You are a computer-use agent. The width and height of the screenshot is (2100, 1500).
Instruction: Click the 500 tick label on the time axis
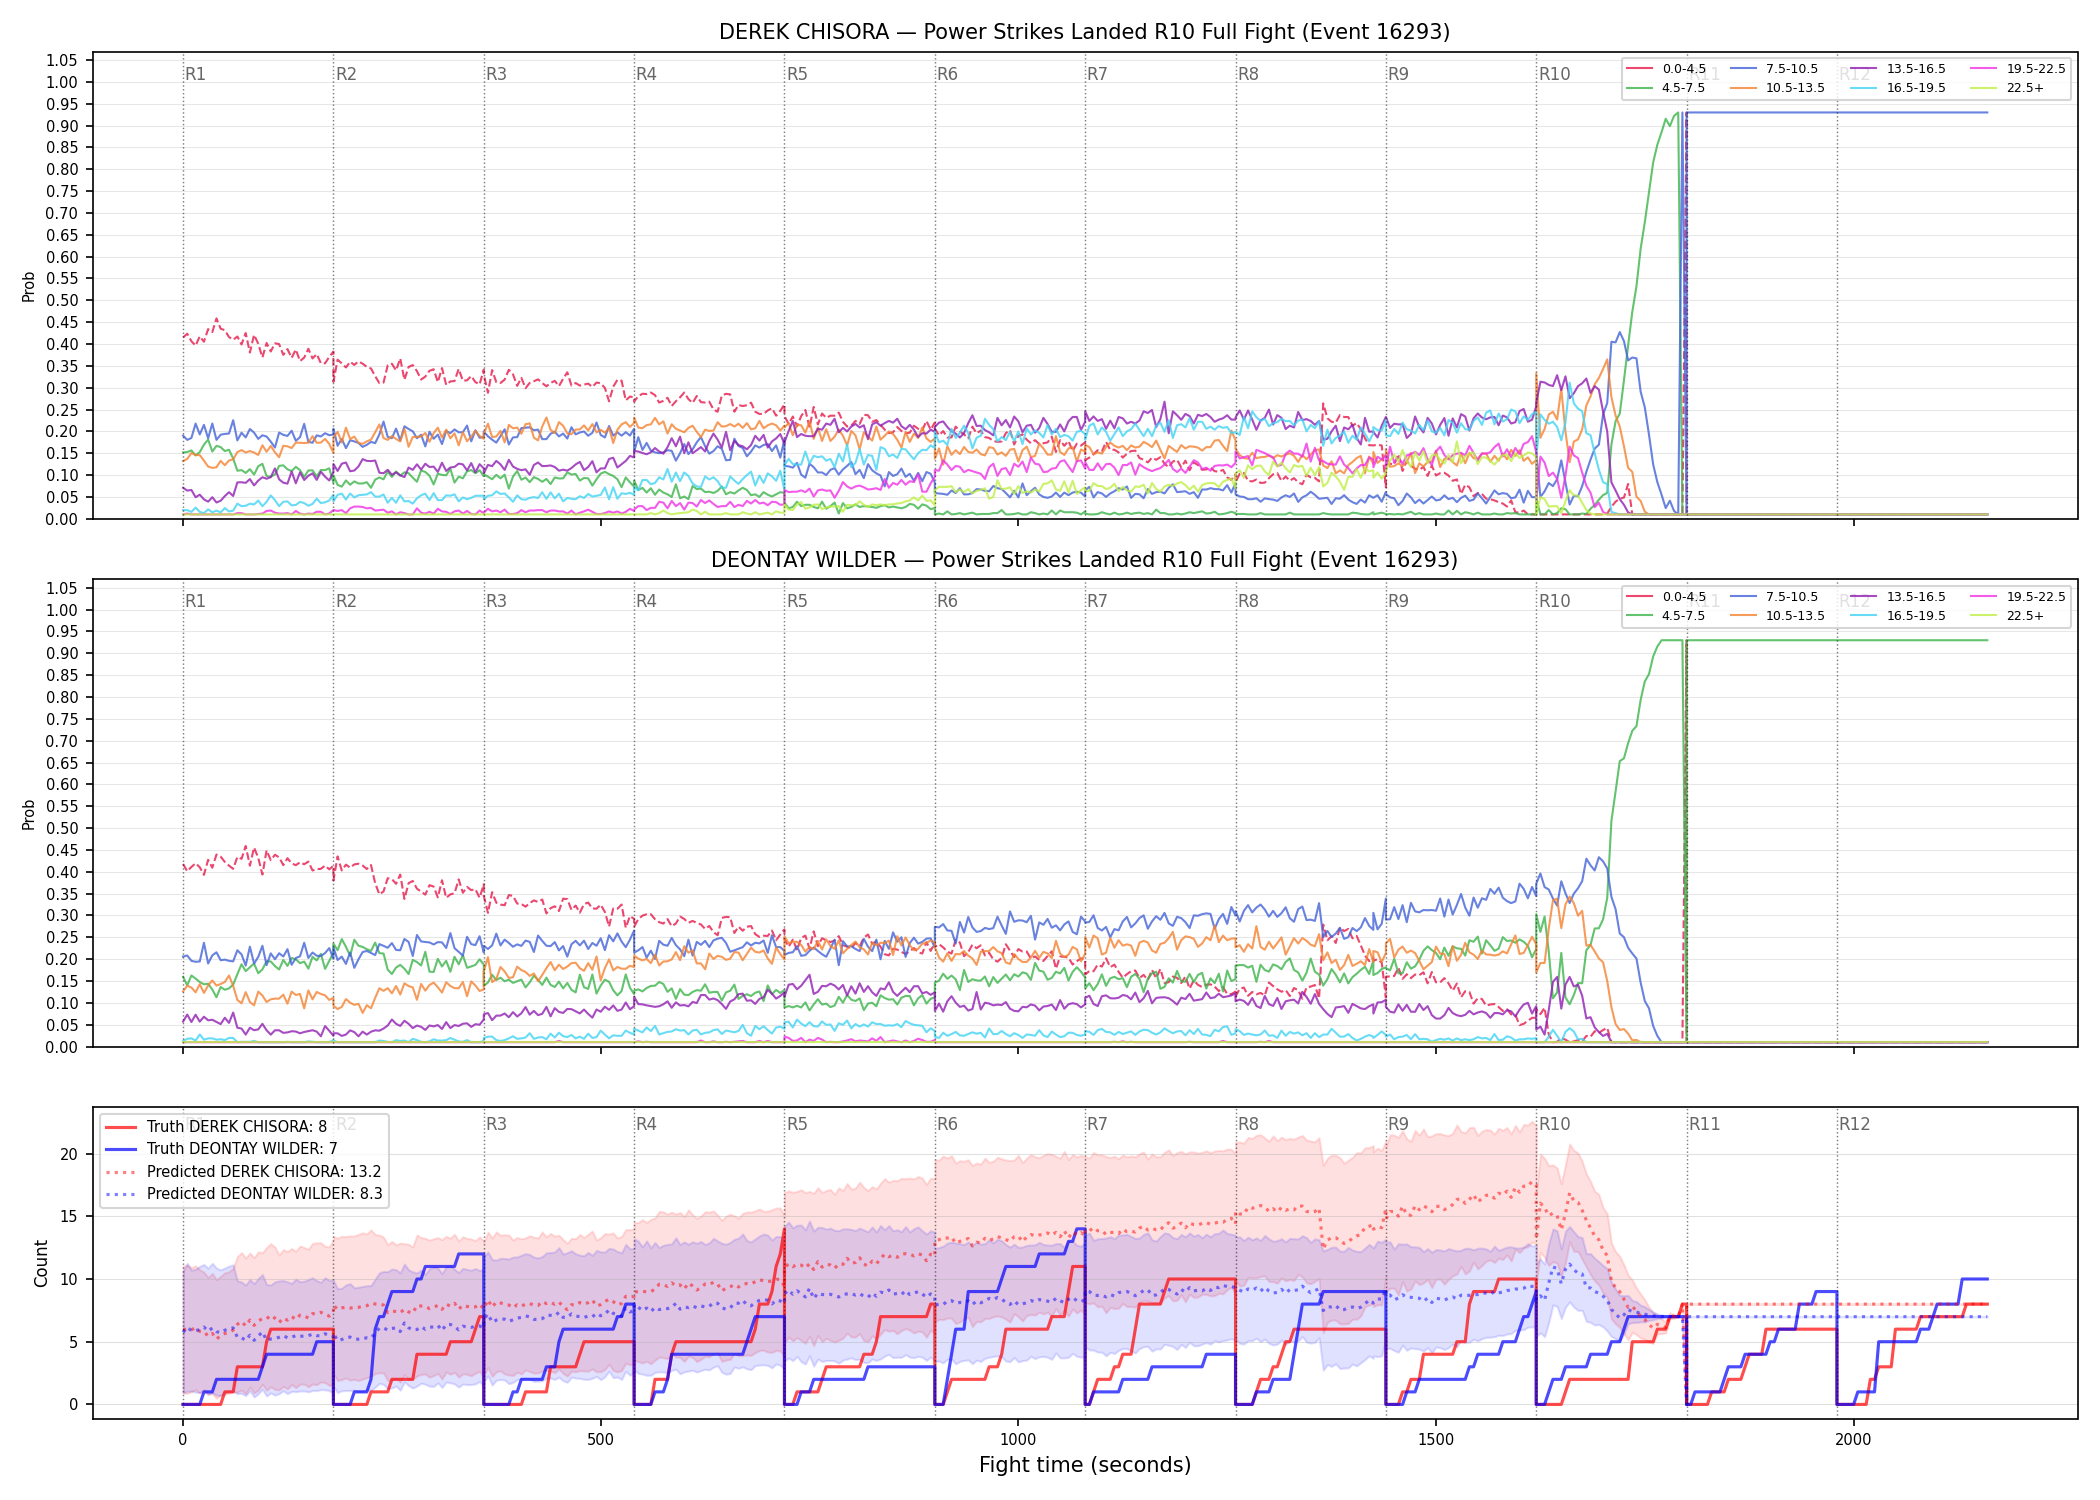(600, 1439)
